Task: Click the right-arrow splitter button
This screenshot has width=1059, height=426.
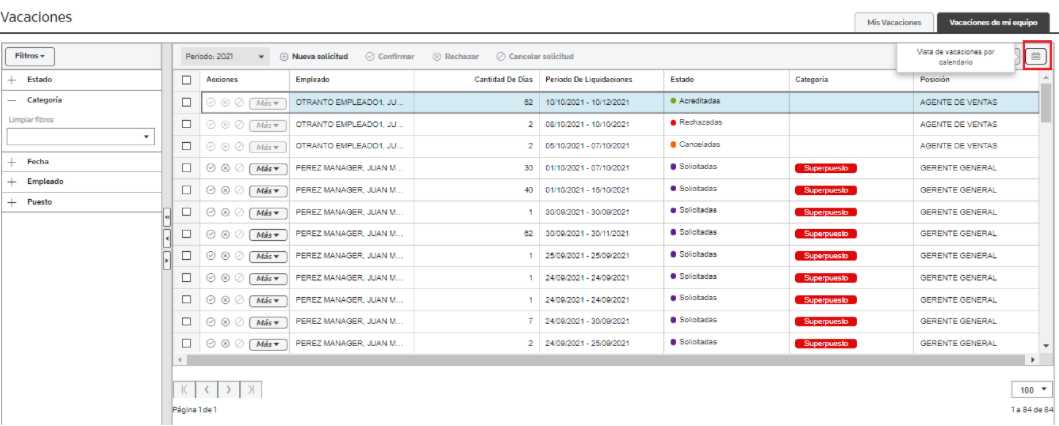Action: point(167,260)
